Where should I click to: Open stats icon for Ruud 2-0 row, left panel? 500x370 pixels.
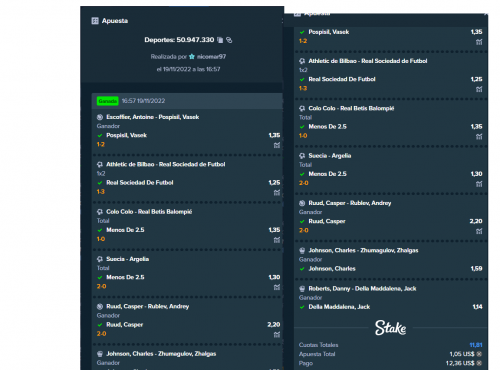[277, 334]
